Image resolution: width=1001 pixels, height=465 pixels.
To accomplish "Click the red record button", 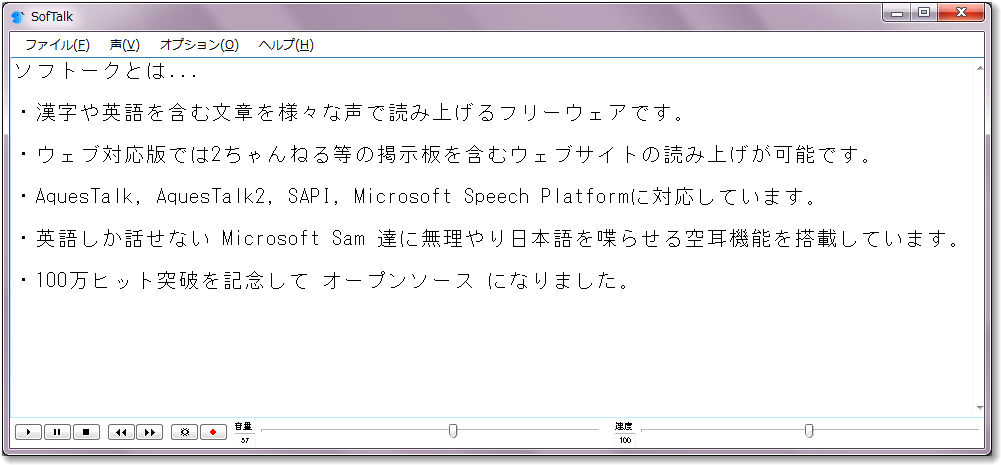I will point(213,432).
